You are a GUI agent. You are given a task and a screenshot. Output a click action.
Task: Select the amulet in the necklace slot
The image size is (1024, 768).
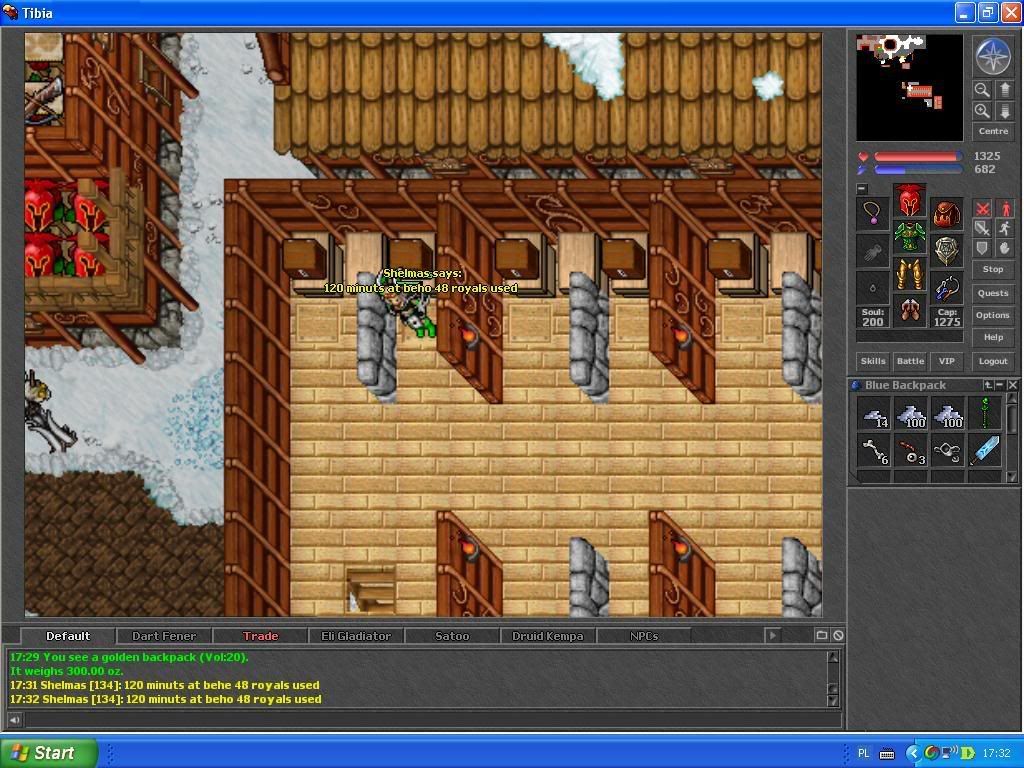[x=872, y=214]
